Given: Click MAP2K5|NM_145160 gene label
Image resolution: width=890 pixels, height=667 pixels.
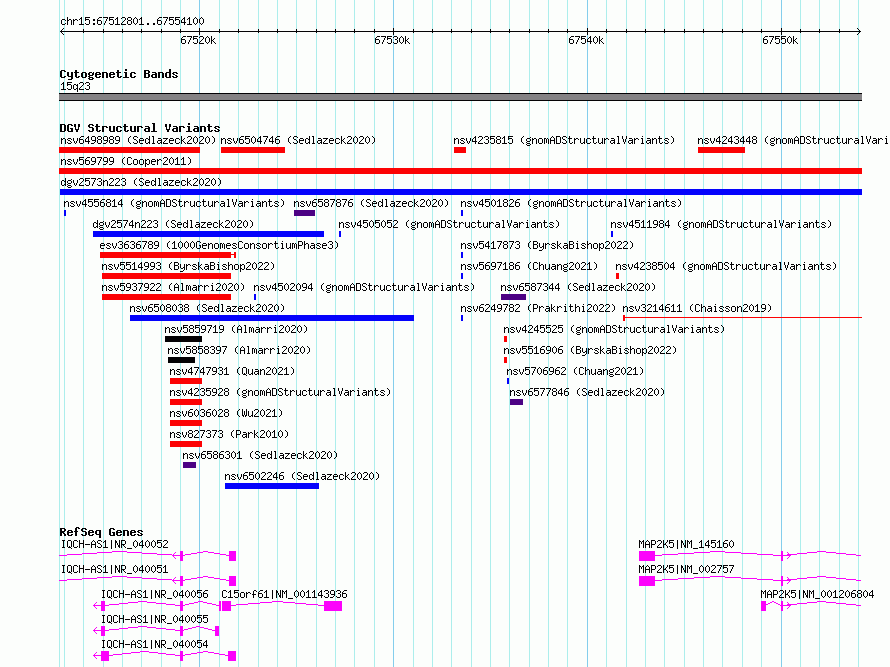Looking at the screenshot, I should [x=686, y=544].
